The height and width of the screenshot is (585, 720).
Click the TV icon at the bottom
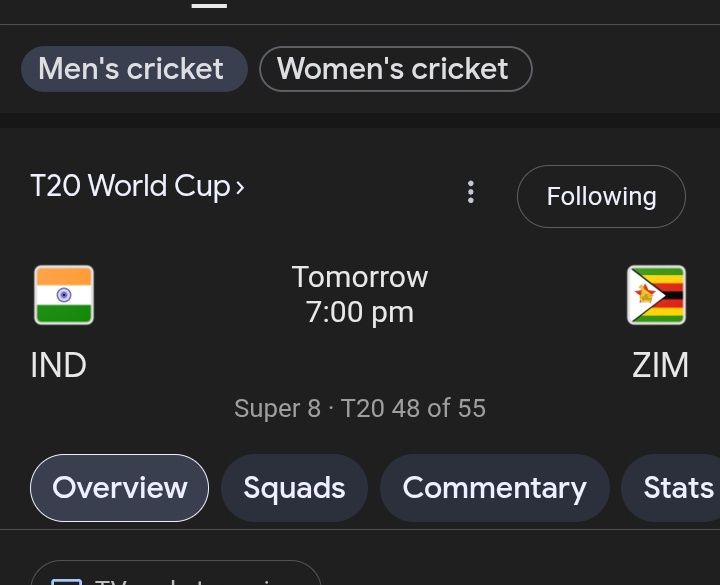[x=66, y=581]
